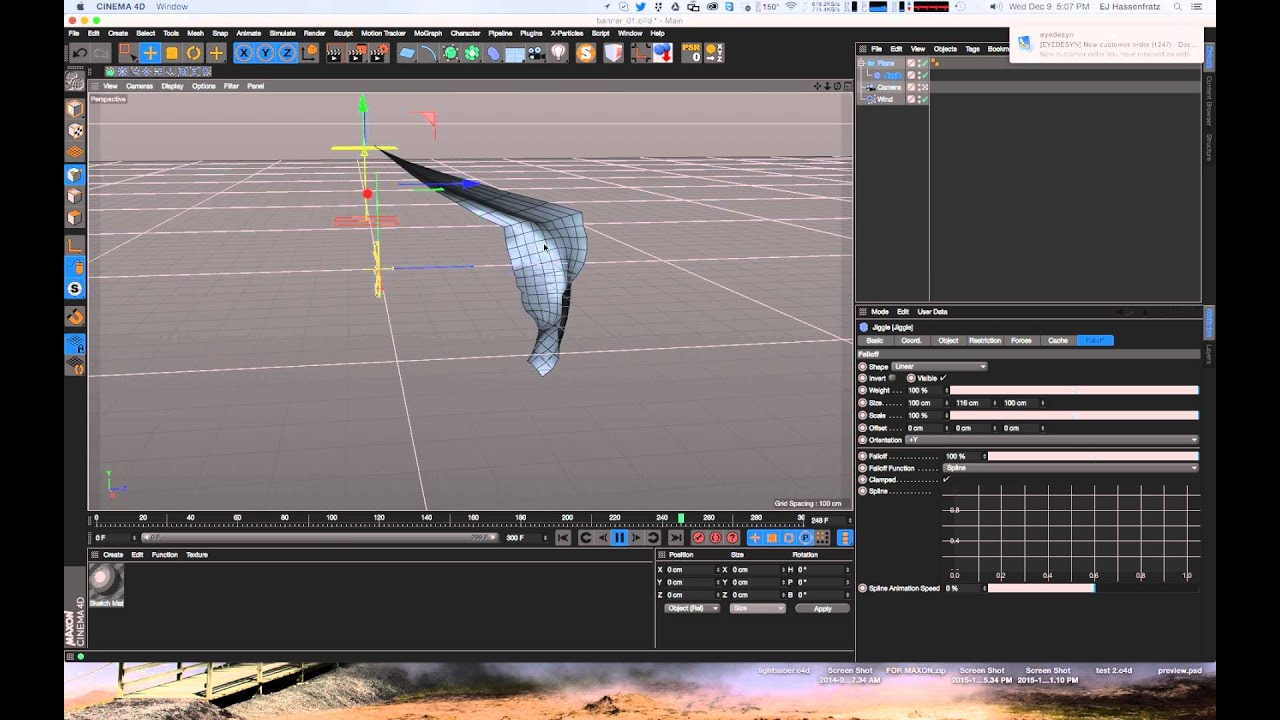
Task: Open the Size mode dropdown
Action: click(757, 608)
